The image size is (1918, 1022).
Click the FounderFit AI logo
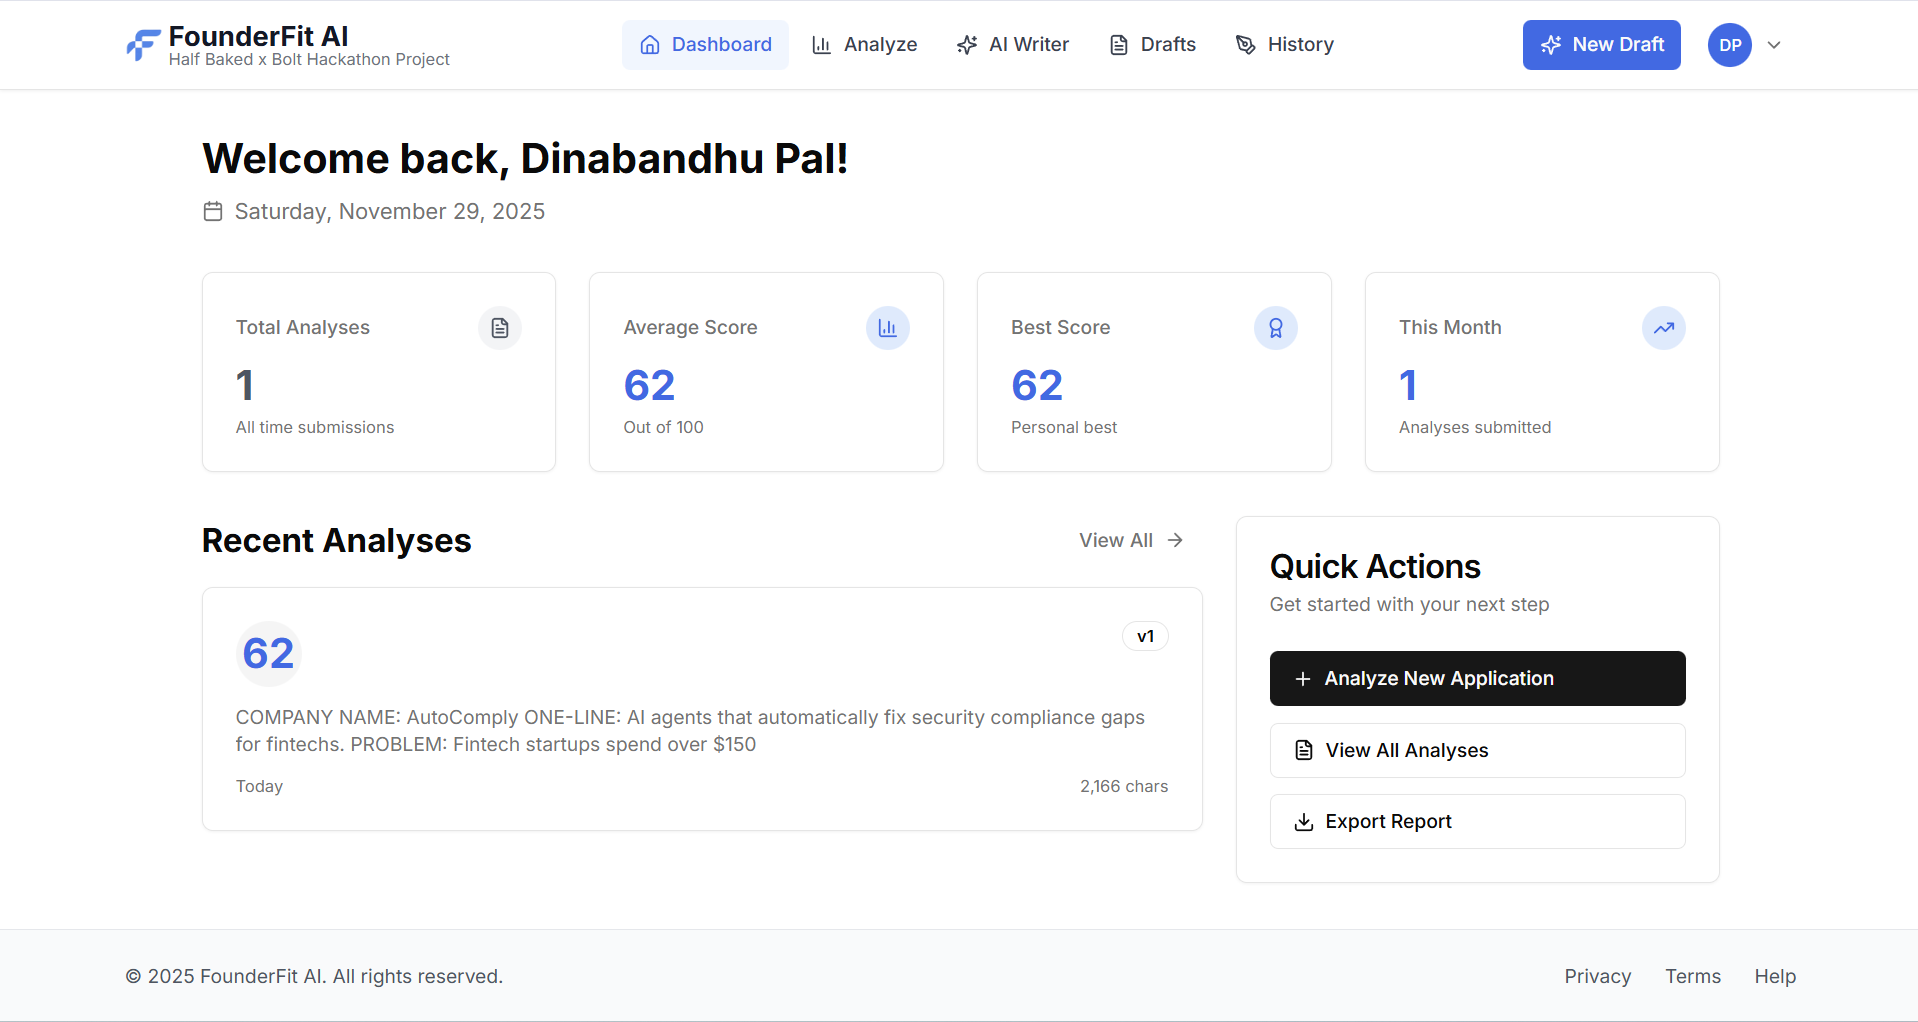click(143, 44)
